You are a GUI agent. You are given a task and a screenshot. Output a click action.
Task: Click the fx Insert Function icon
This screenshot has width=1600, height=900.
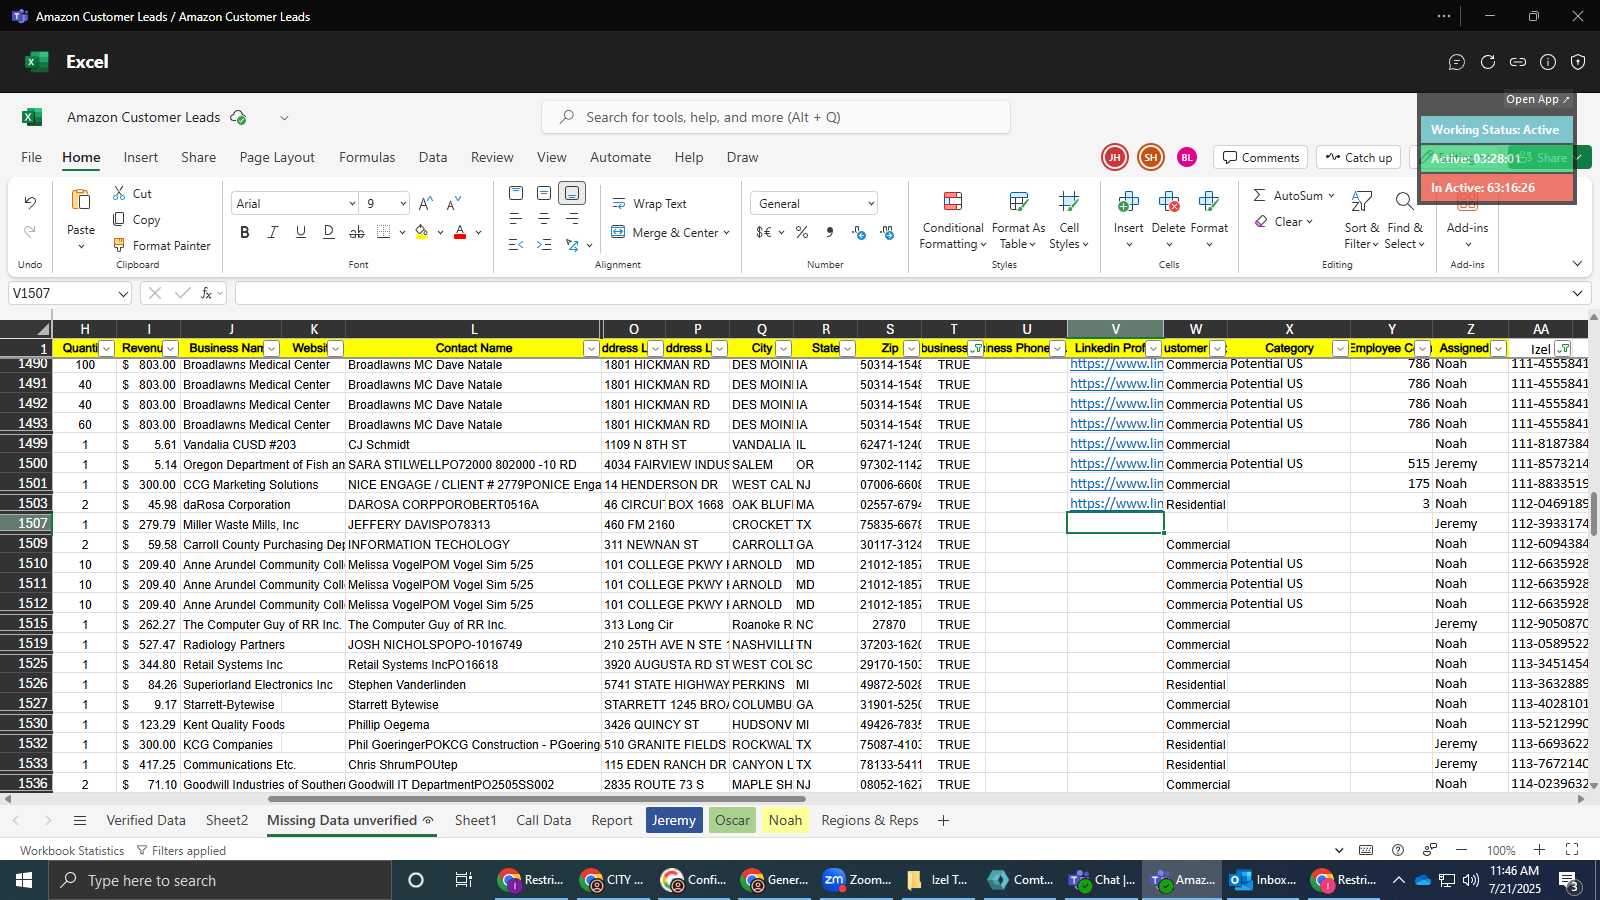click(207, 293)
